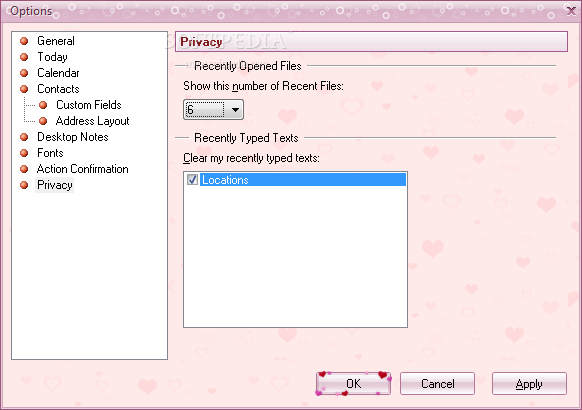
Task: Click the bullet icon beside Custom Fields
Action: point(43,105)
